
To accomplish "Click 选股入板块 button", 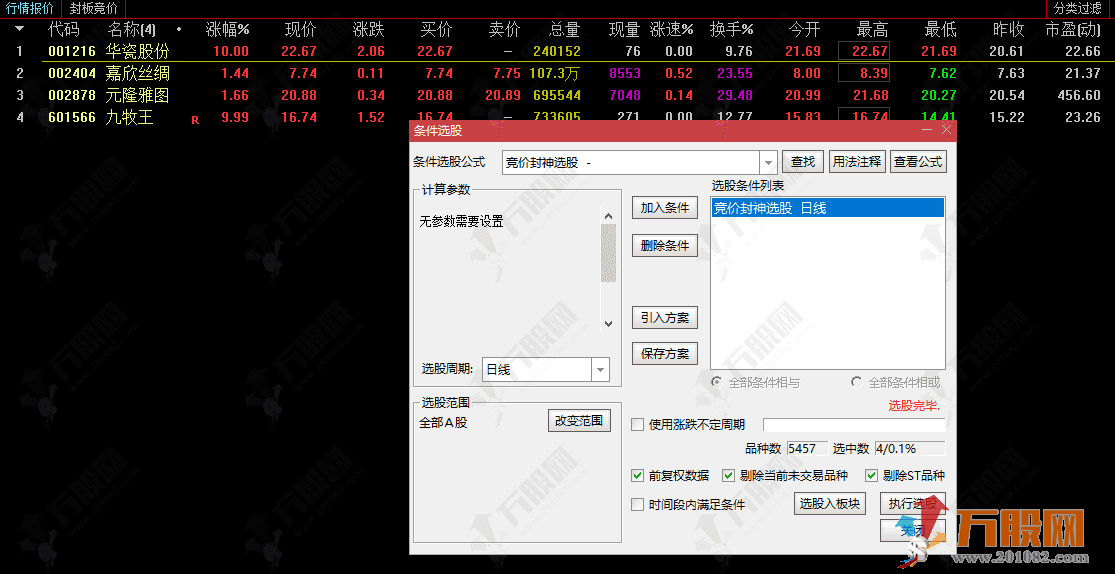I will [x=830, y=504].
